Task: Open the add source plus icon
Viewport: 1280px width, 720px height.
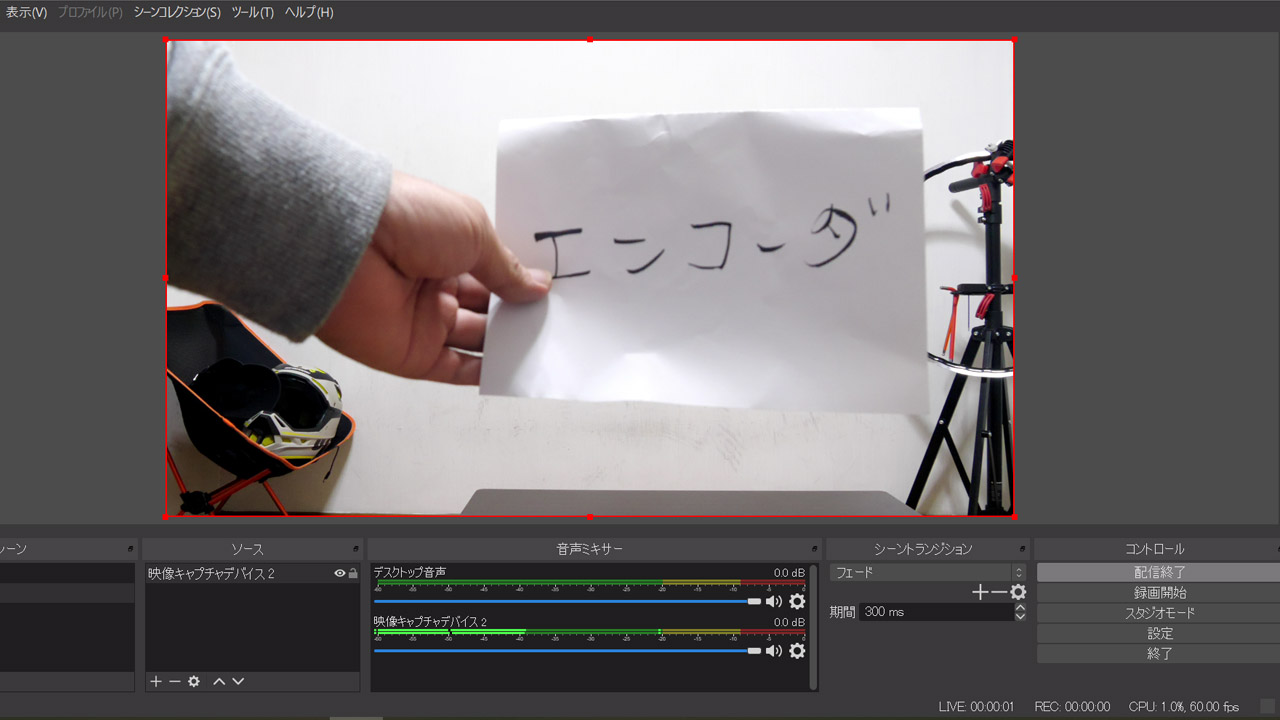Action: (x=155, y=681)
